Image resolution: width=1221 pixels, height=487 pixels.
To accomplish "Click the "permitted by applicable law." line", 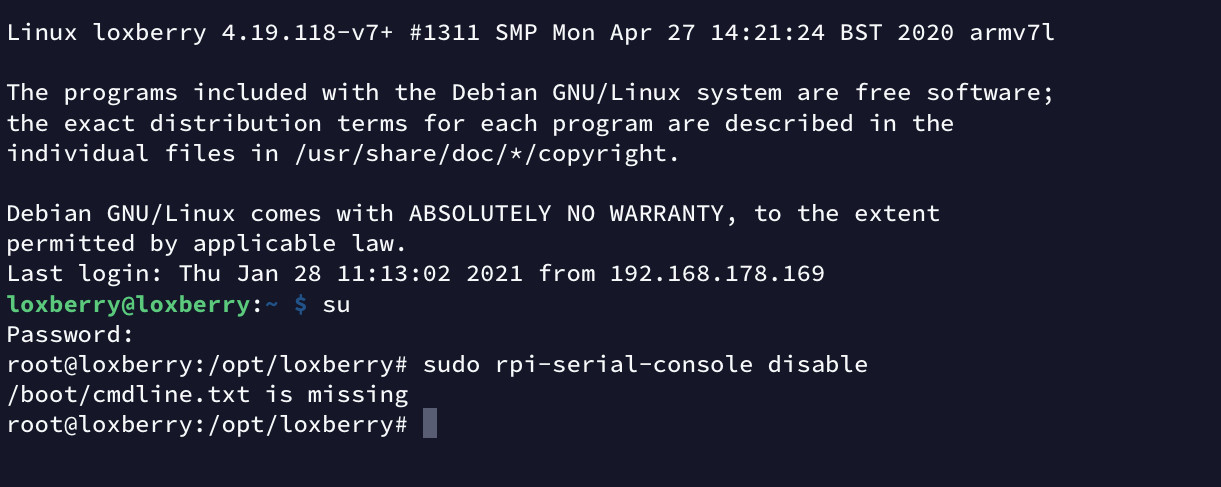I will [206, 243].
